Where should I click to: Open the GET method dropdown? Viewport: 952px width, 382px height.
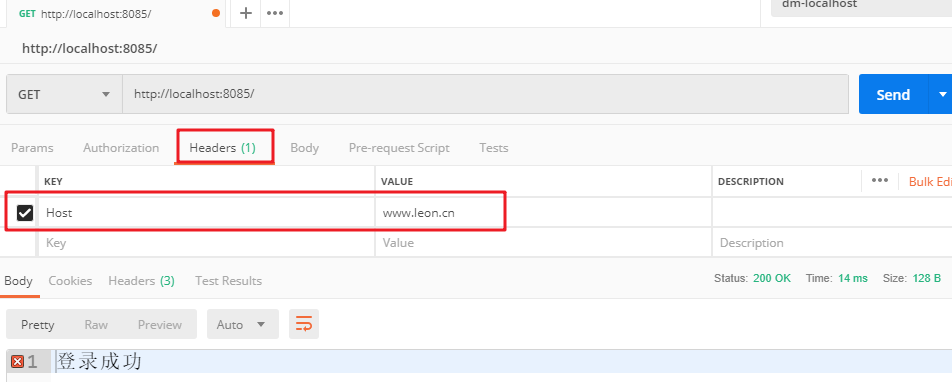click(x=64, y=94)
